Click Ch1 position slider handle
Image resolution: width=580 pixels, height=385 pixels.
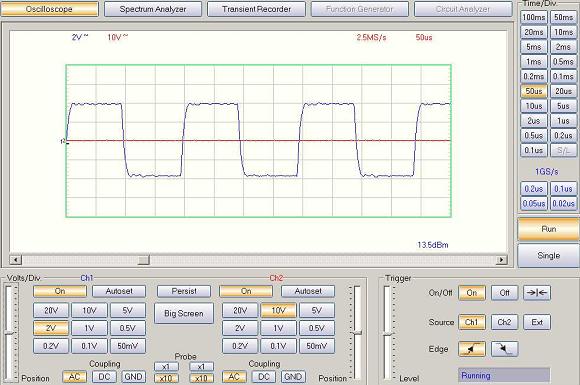pyautogui.click(x=10, y=334)
